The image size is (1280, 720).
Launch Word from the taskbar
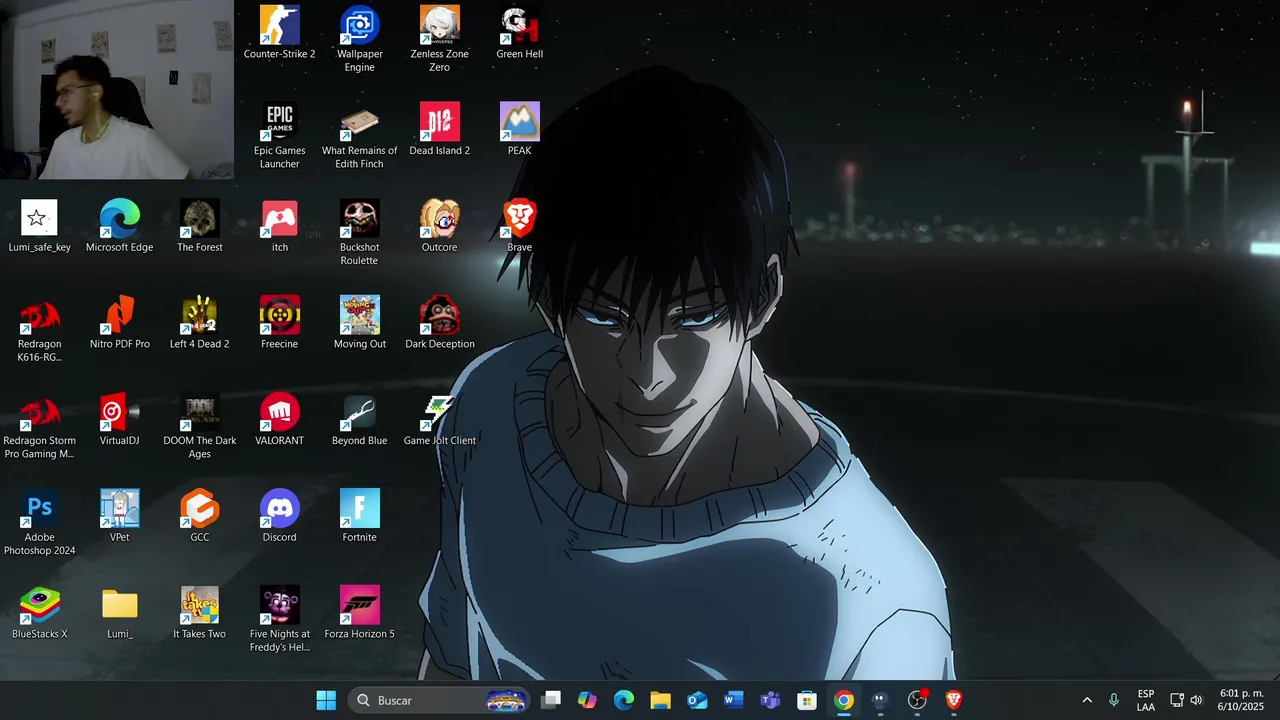[734, 700]
